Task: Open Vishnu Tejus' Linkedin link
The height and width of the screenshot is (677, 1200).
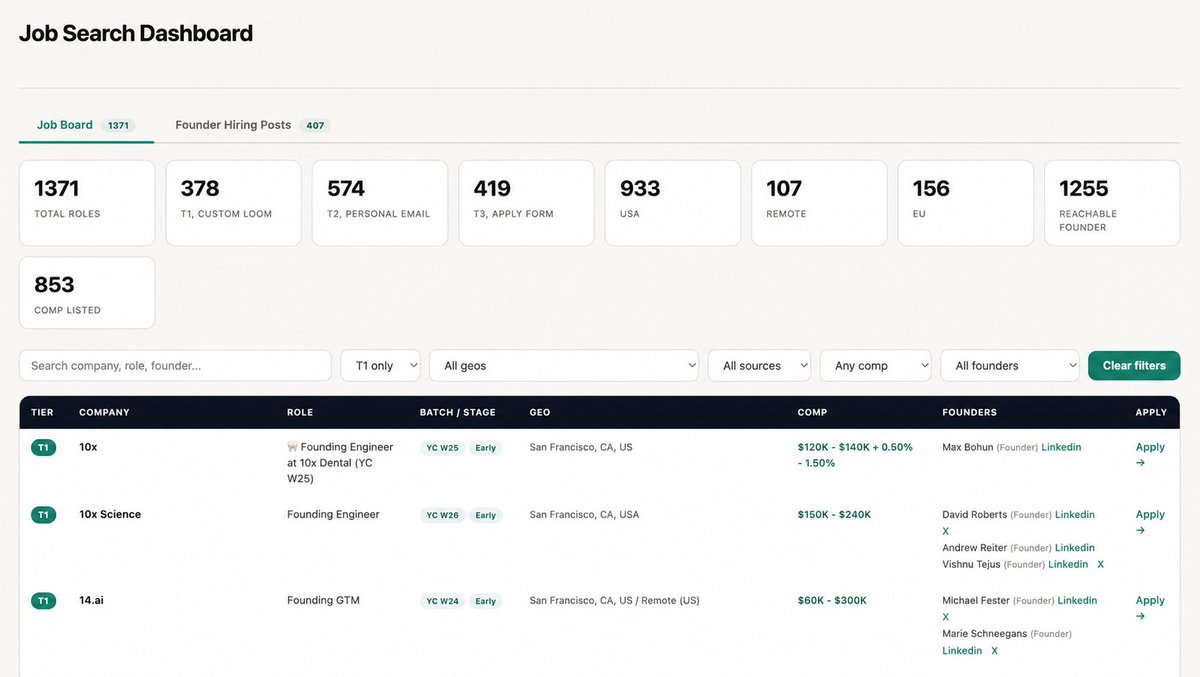Action: pyautogui.click(x=1068, y=564)
